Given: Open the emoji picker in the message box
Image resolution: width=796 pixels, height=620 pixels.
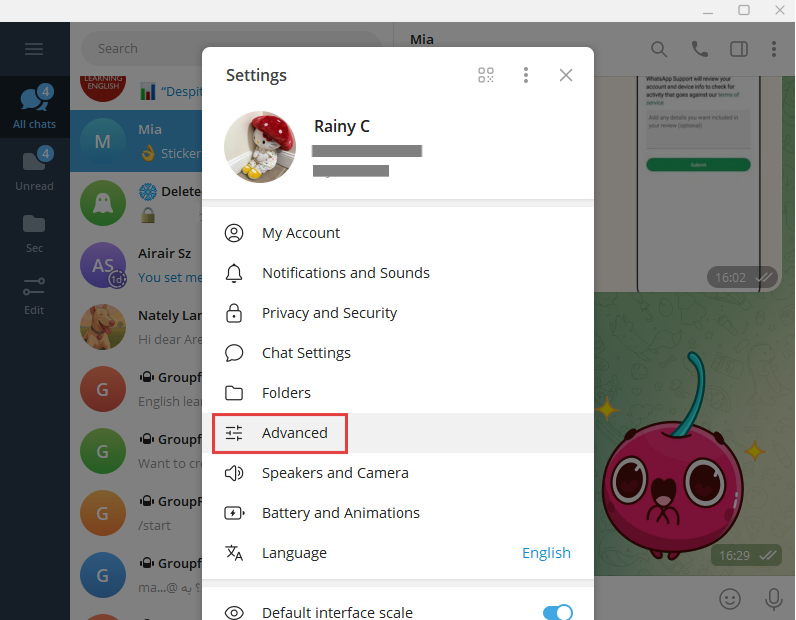Looking at the screenshot, I should (x=730, y=599).
